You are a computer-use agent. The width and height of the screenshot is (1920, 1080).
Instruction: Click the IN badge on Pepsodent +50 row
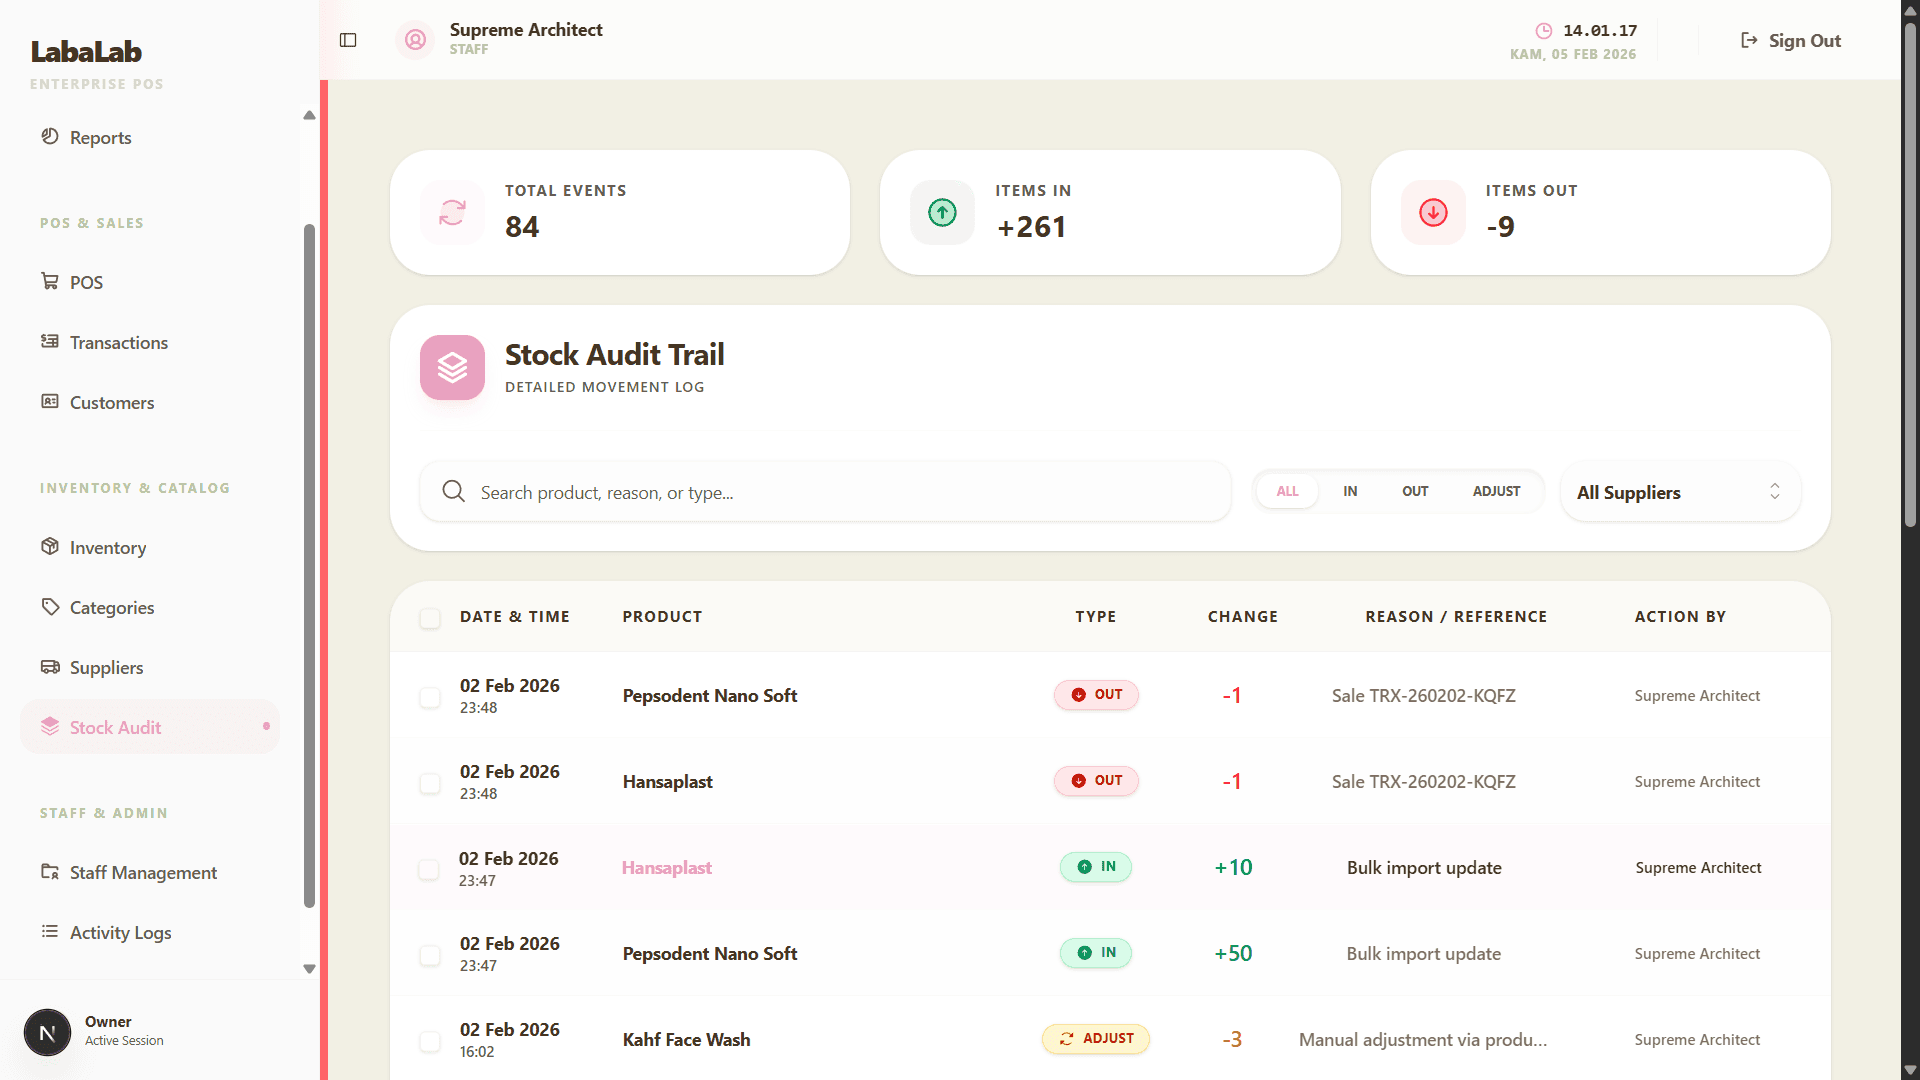click(1096, 952)
